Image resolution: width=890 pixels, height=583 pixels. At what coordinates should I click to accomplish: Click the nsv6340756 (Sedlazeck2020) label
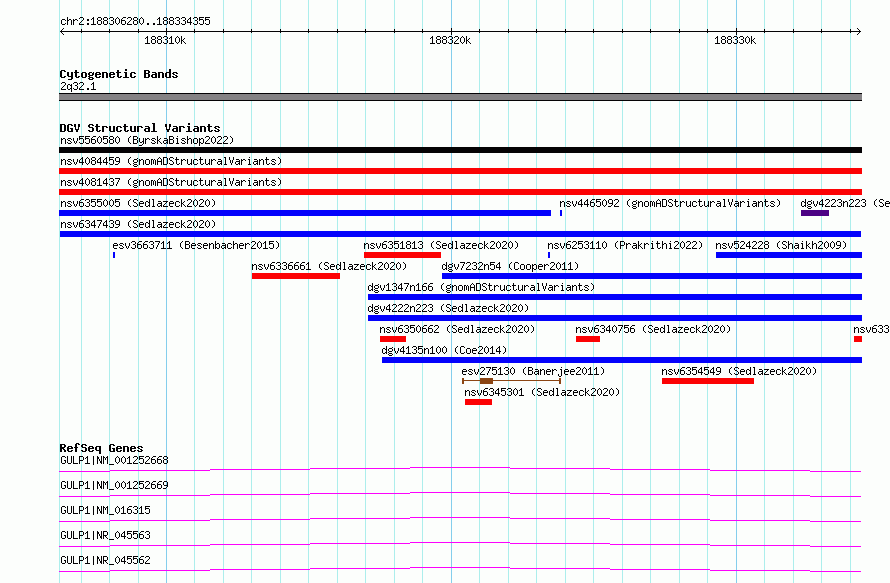click(x=653, y=329)
